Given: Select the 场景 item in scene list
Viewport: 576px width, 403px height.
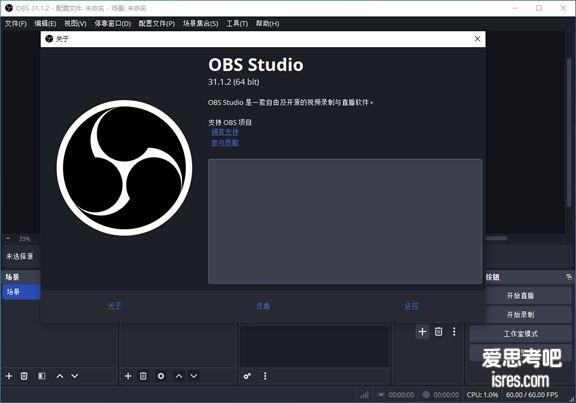Looking at the screenshot, I should (21, 292).
